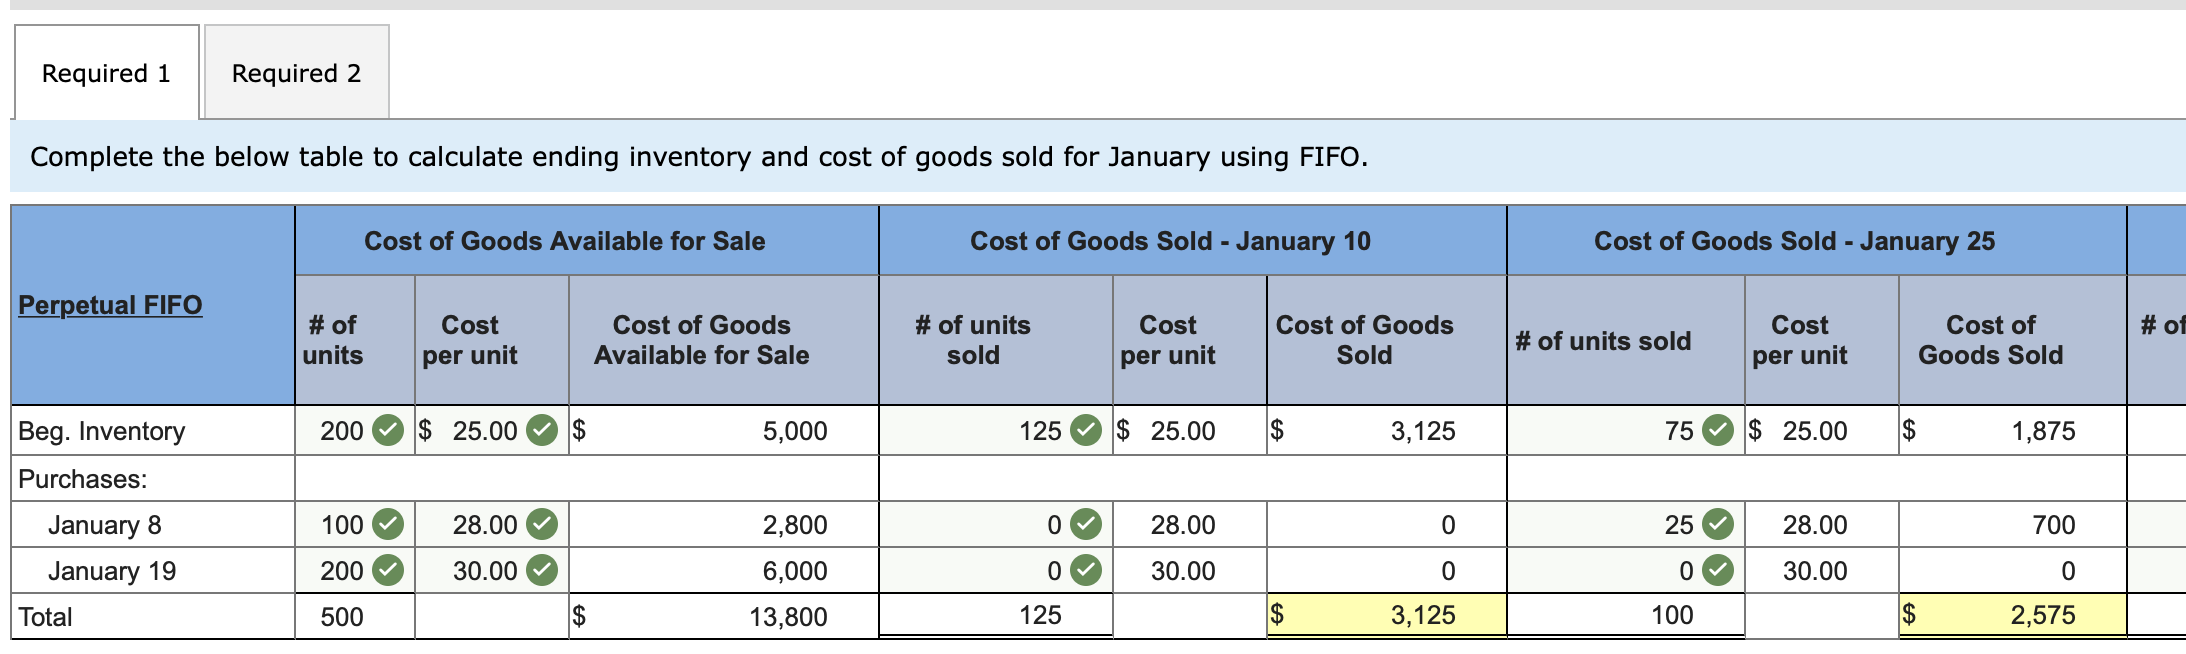Viewport: 2186px width, 654px height.
Task: Click check icon for January 19 row, Jan 25 units sold
Action: pos(1718,570)
